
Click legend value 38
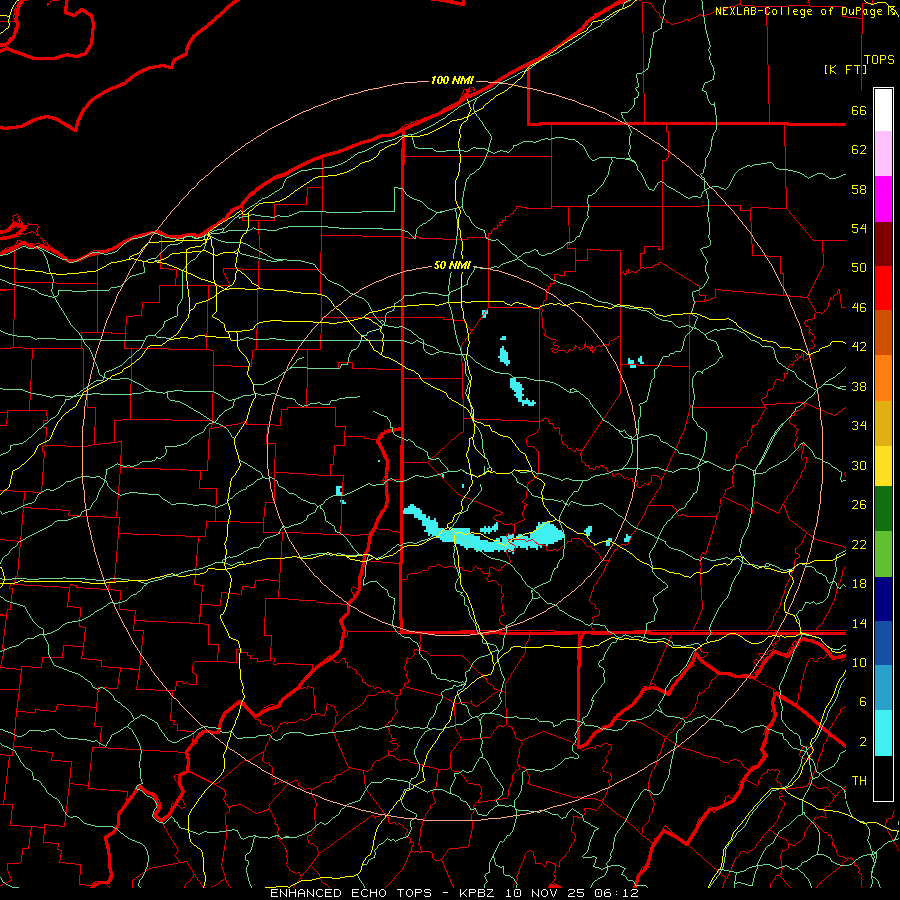pyautogui.click(x=859, y=386)
